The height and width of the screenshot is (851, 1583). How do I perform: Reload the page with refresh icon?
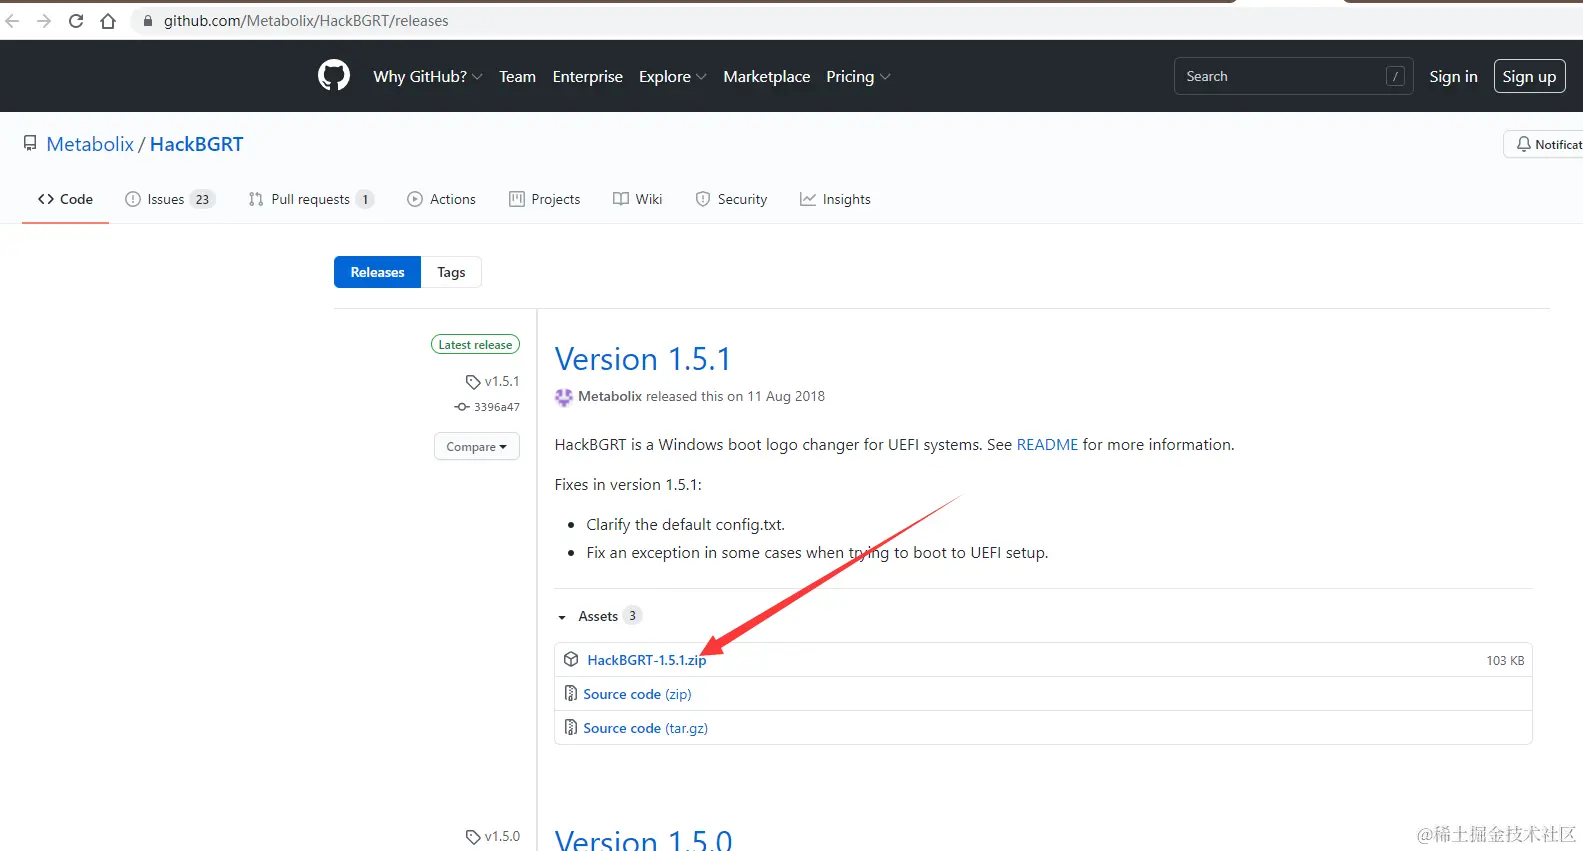pyautogui.click(x=76, y=21)
